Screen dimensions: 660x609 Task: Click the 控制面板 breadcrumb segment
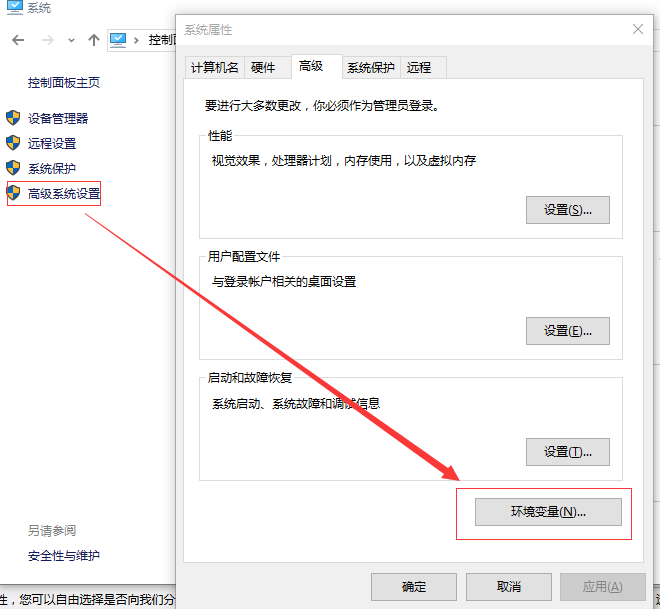pyautogui.click(x=162, y=40)
